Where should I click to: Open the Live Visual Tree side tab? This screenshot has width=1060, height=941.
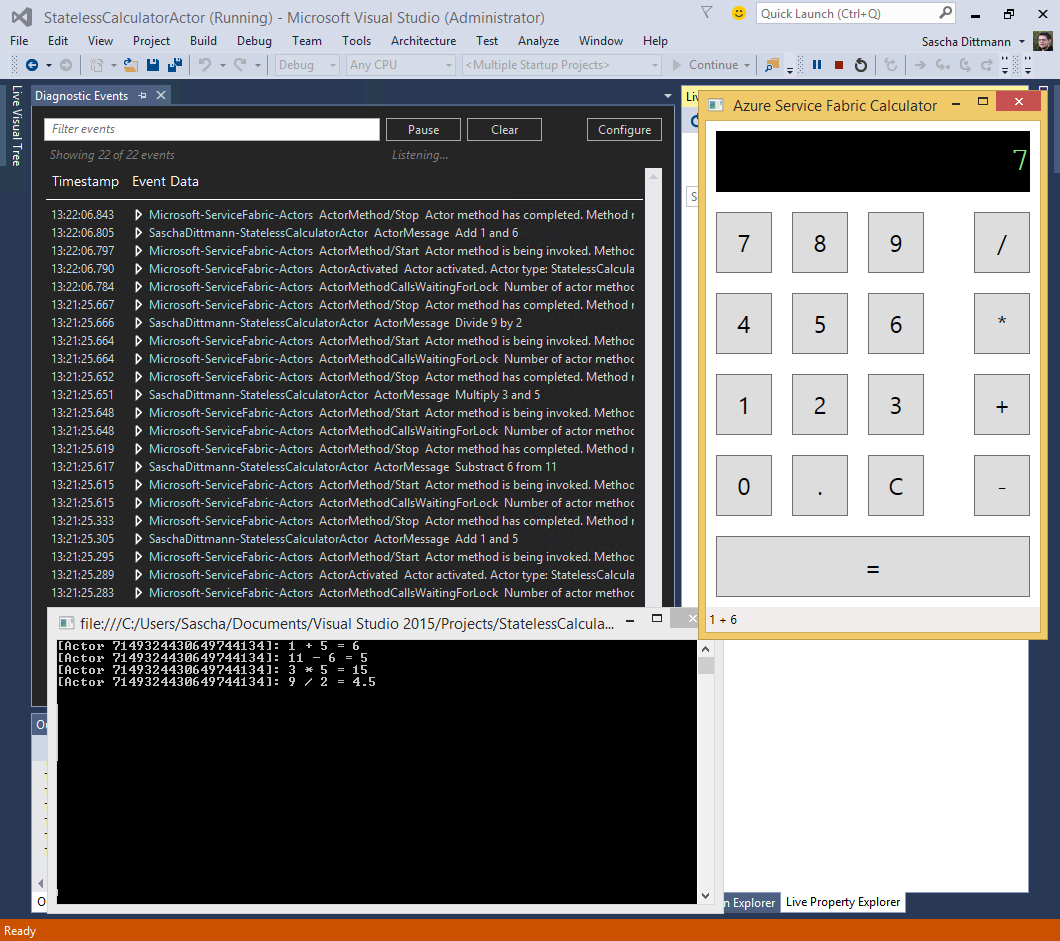pyautogui.click(x=16, y=126)
